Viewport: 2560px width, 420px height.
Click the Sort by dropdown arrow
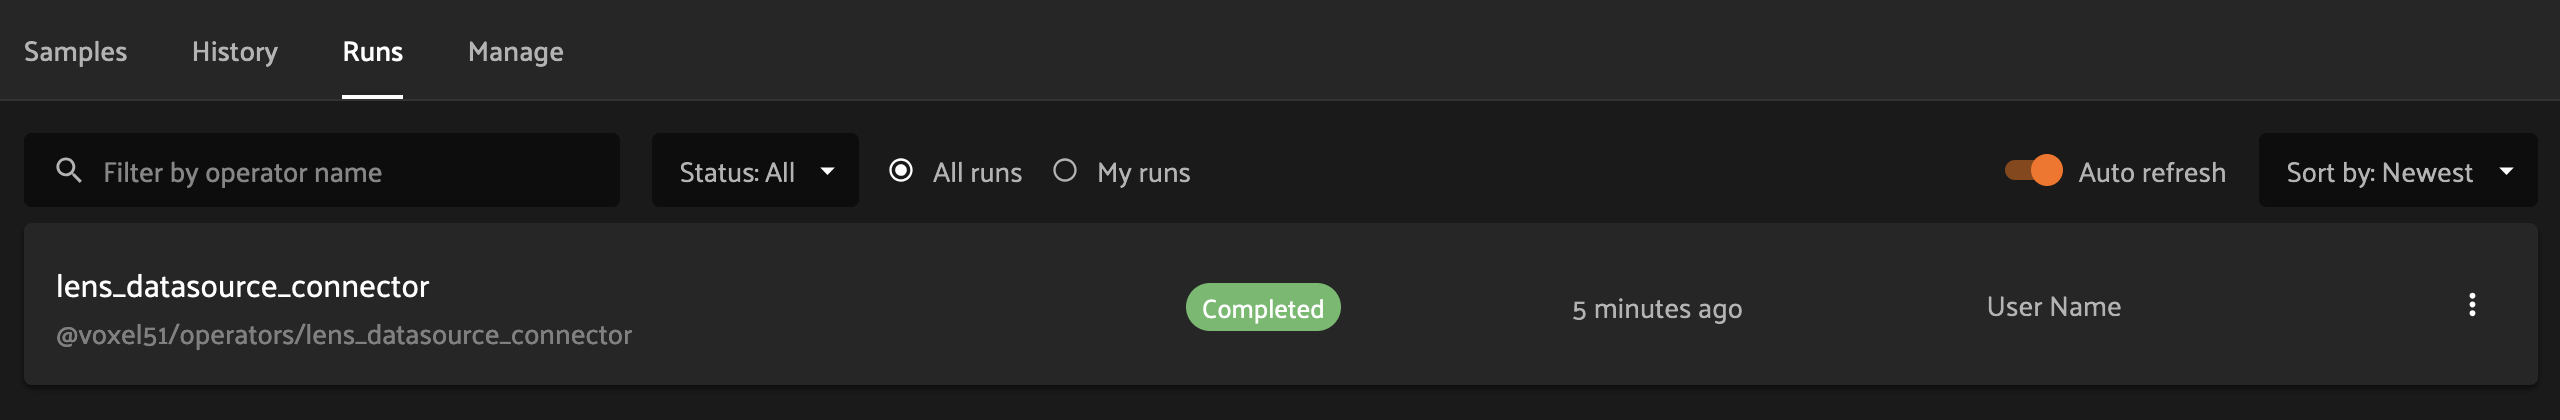2506,171
